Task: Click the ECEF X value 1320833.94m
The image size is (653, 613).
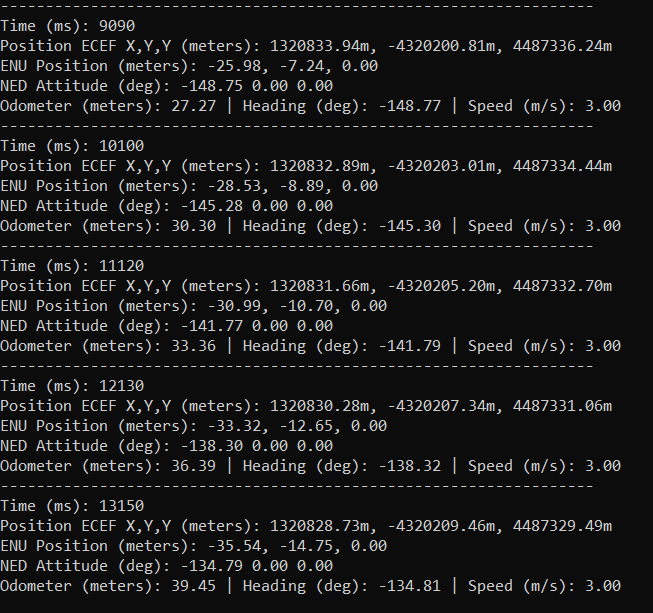Action: [x=319, y=46]
